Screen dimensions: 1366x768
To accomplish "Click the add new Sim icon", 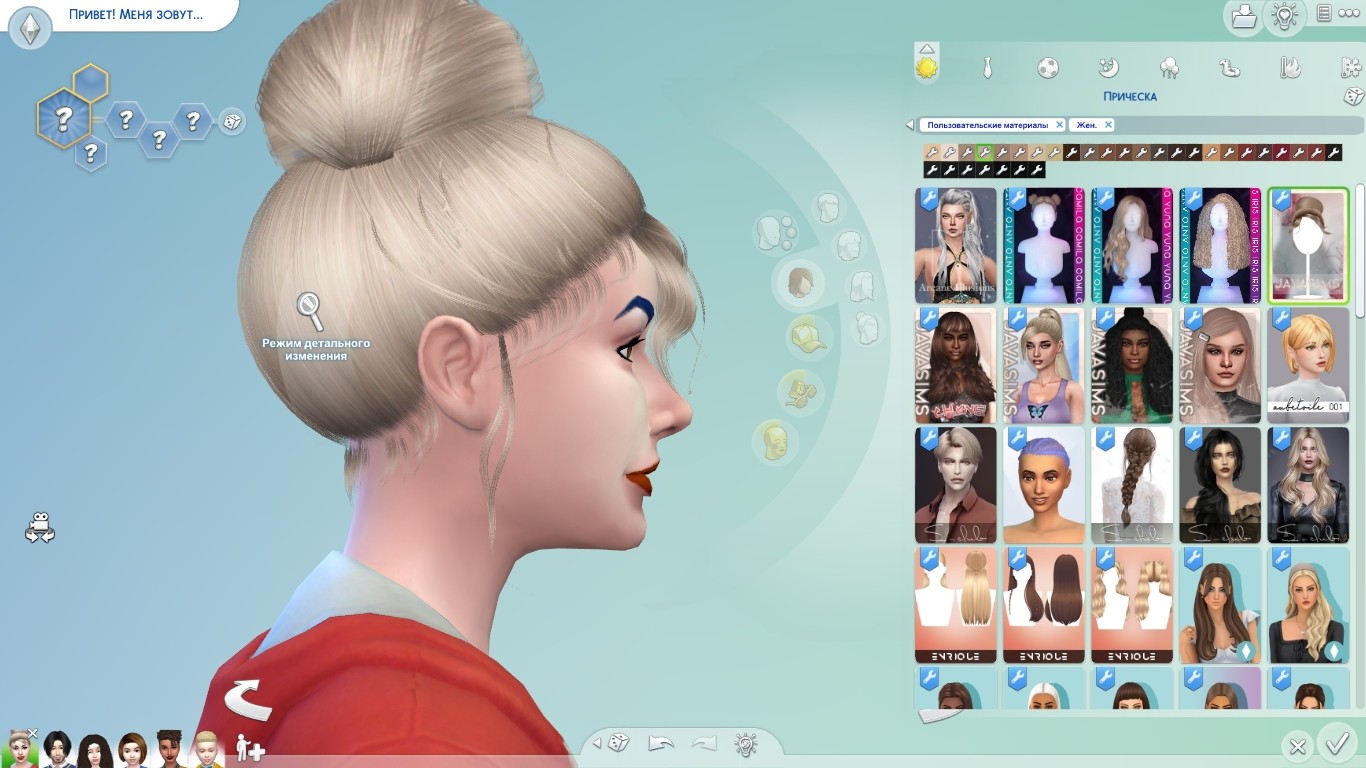I will pyautogui.click(x=249, y=748).
